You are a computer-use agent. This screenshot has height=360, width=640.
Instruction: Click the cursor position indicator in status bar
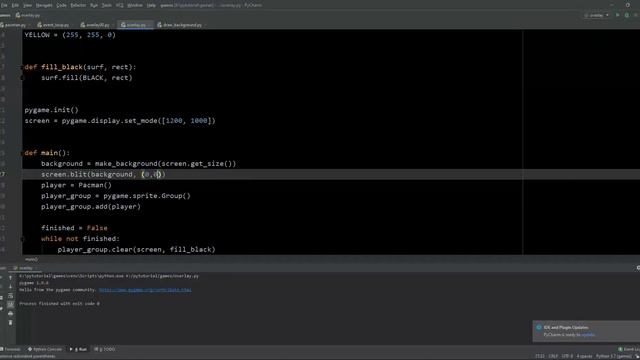(540, 356)
